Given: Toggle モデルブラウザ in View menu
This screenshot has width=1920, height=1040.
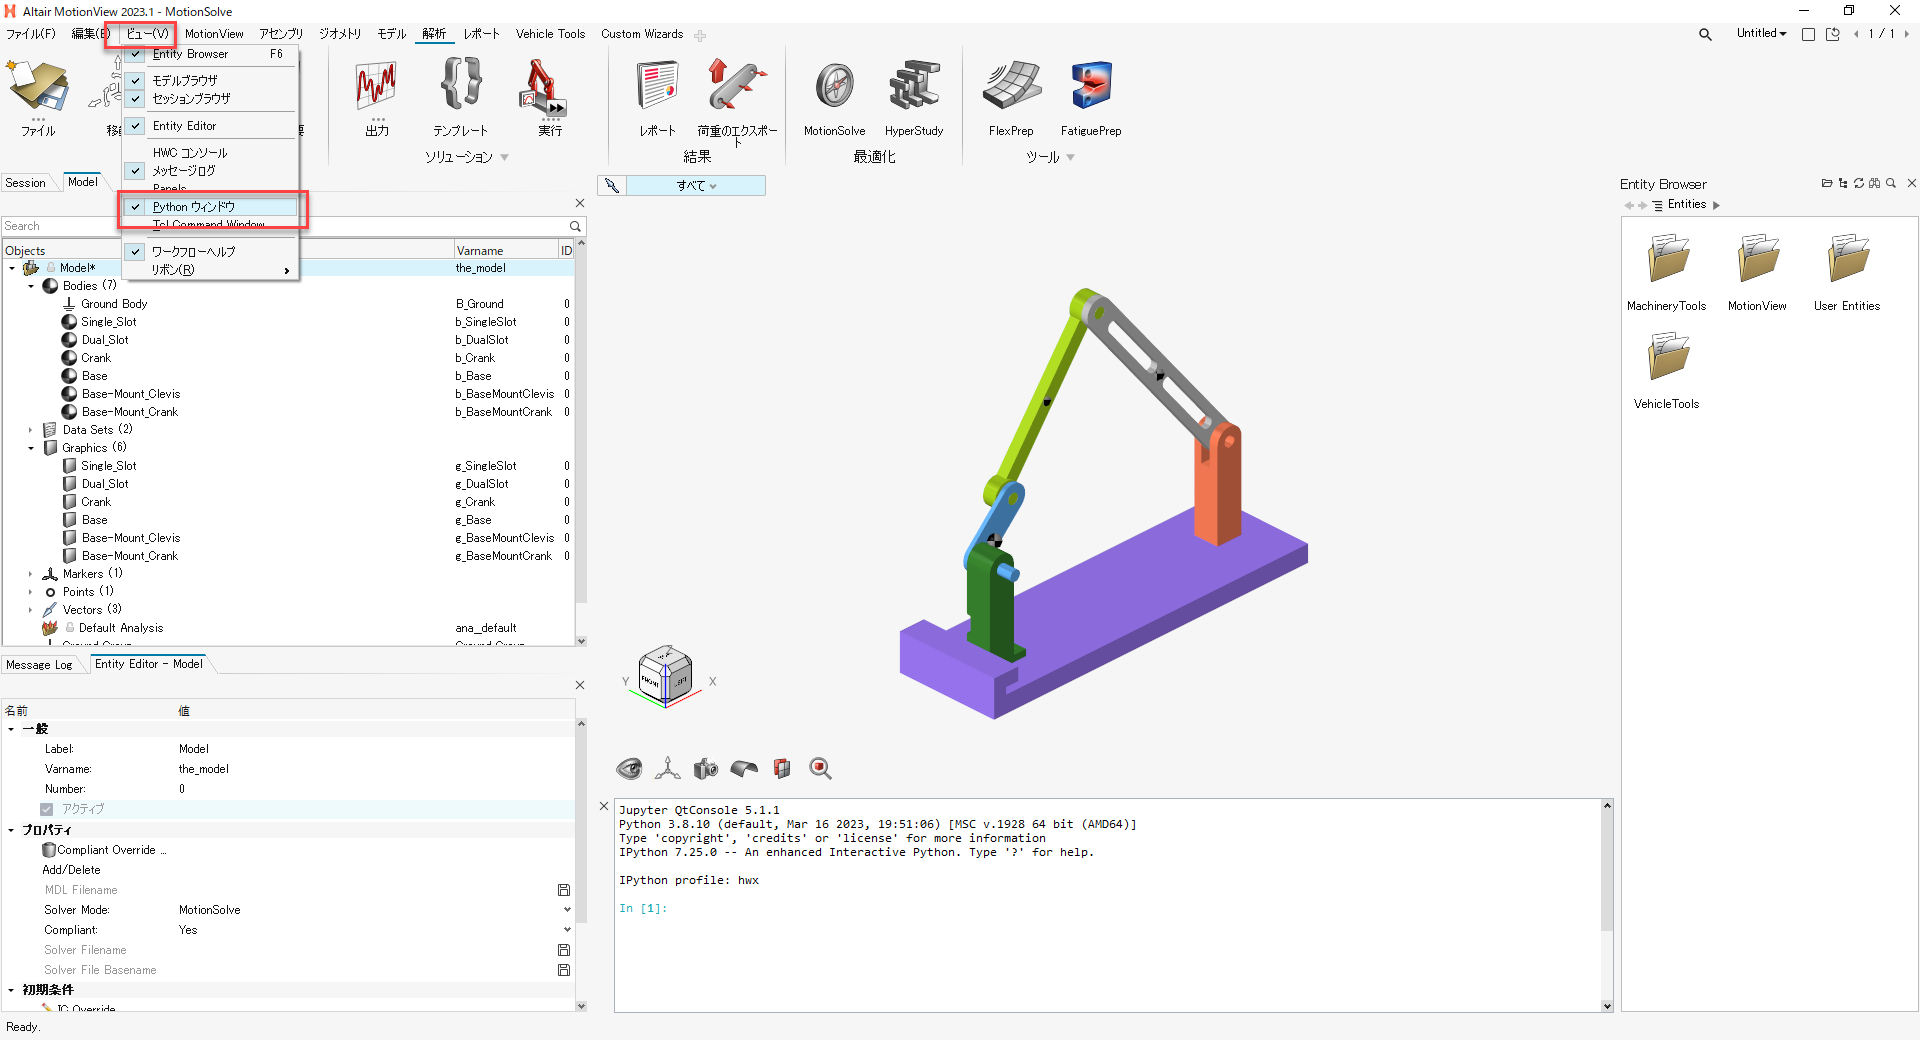Looking at the screenshot, I should (210, 80).
